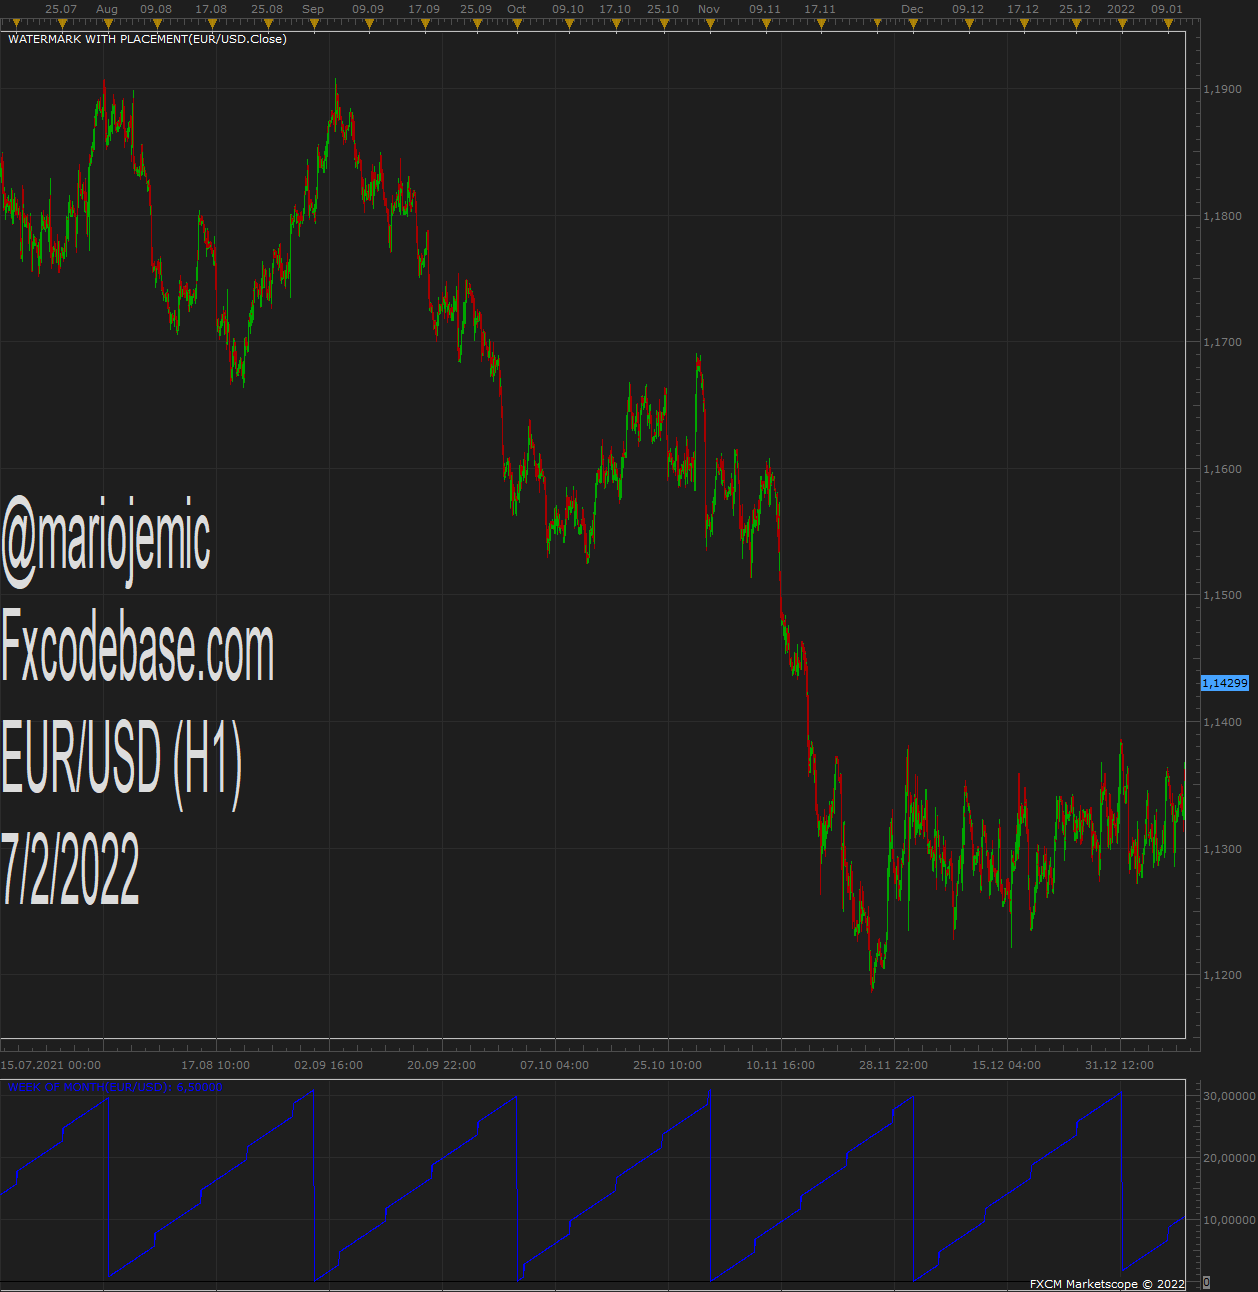Pick the marker beneath 09.11 label
Viewport: 1258px width, 1292px height.
click(x=765, y=23)
